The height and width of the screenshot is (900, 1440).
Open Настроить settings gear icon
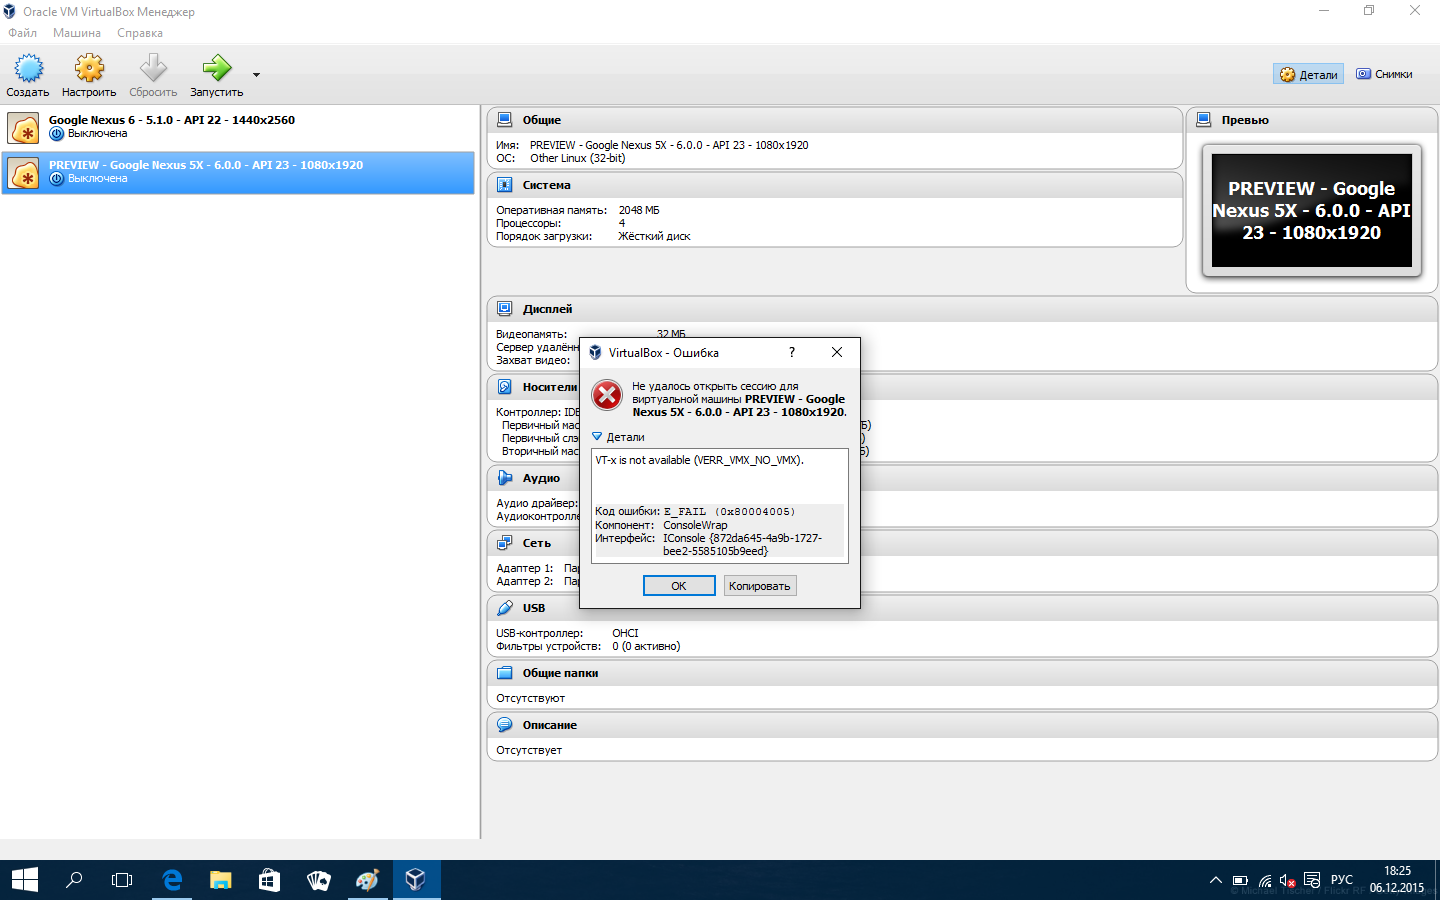(89, 68)
